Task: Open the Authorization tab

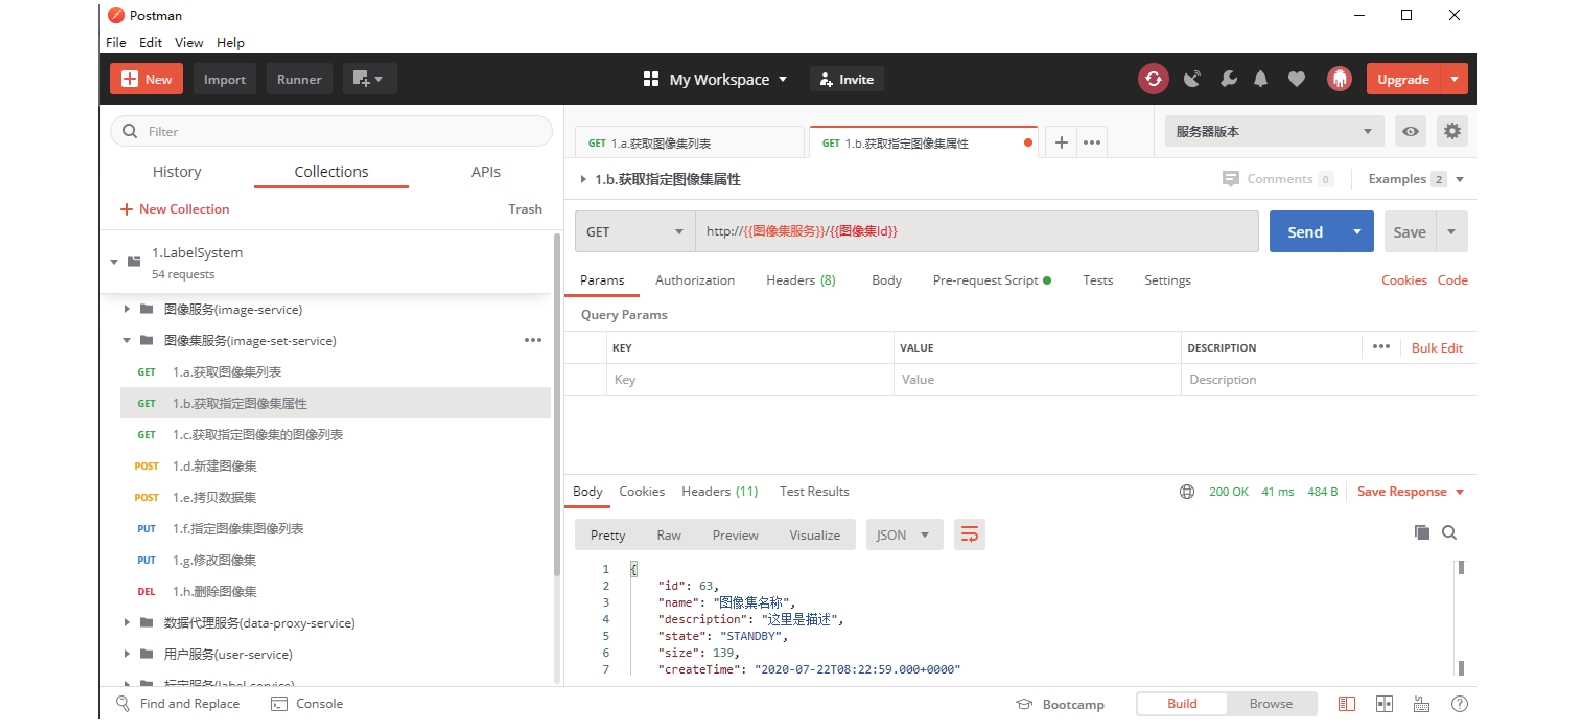Action: [x=695, y=280]
